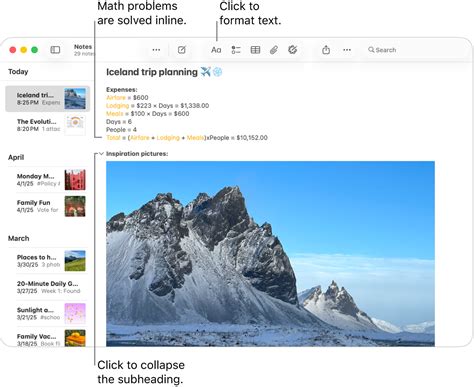Click the red close window button
This screenshot has height=387, width=474.
13,50
